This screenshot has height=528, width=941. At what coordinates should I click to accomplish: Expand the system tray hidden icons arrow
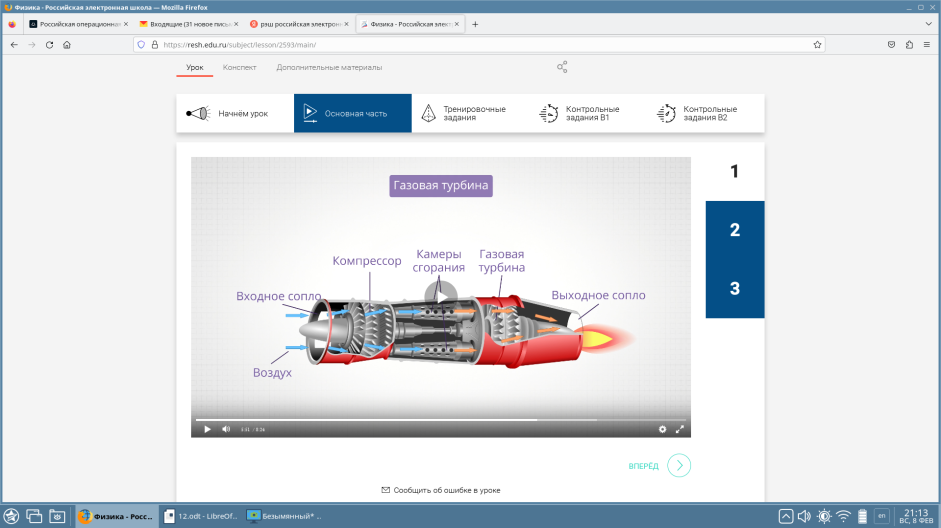[786, 516]
